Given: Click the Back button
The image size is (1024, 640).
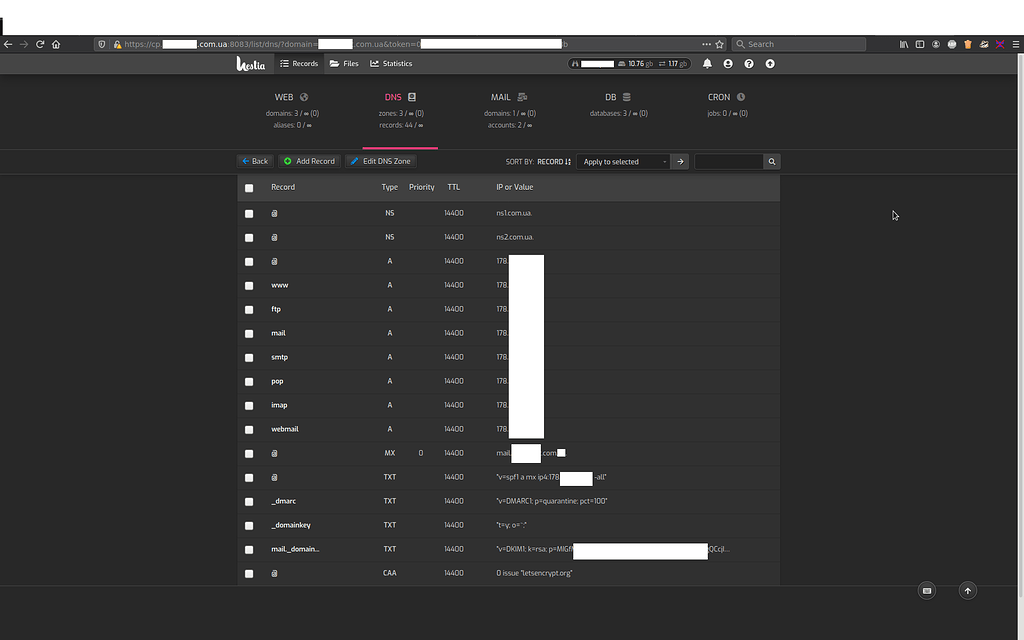Looking at the screenshot, I should tap(255, 161).
